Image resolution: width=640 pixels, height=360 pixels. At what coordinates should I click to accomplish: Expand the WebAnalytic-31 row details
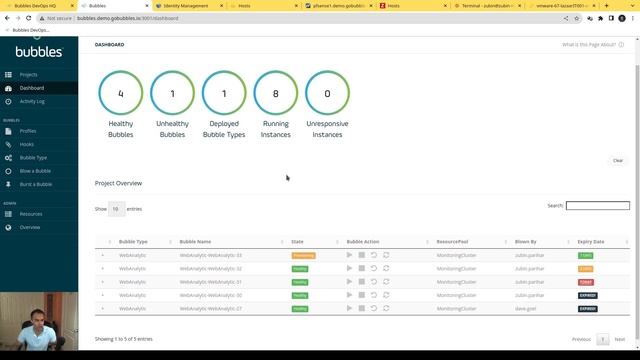103,282
